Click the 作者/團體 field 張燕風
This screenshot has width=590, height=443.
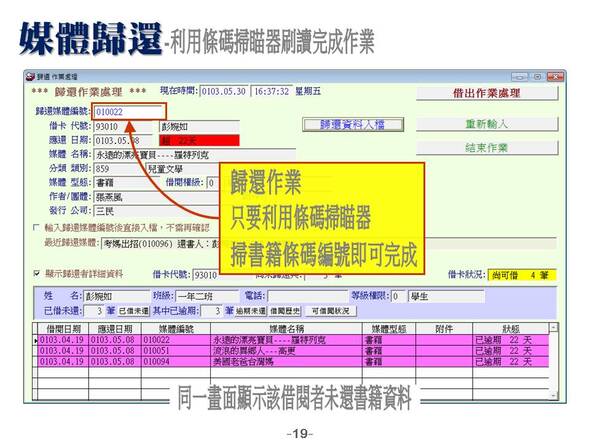point(156,197)
